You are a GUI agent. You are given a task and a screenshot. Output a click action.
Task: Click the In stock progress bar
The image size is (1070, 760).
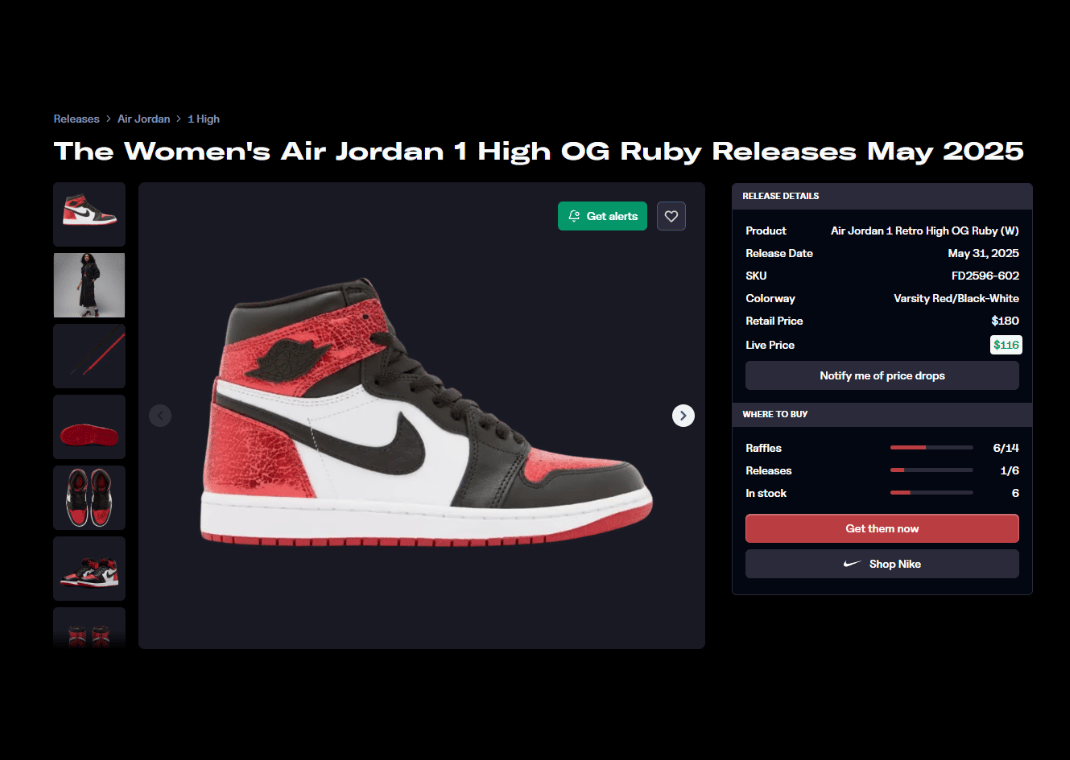[x=931, y=493]
